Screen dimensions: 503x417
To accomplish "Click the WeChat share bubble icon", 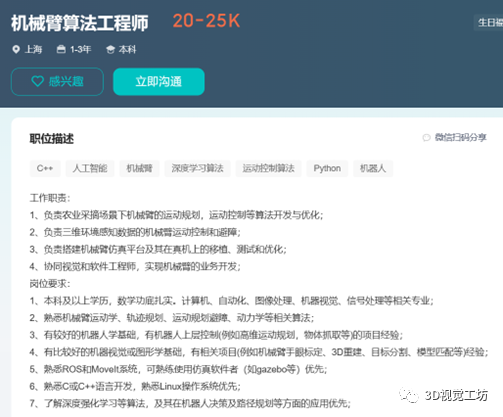I will pos(426,138).
